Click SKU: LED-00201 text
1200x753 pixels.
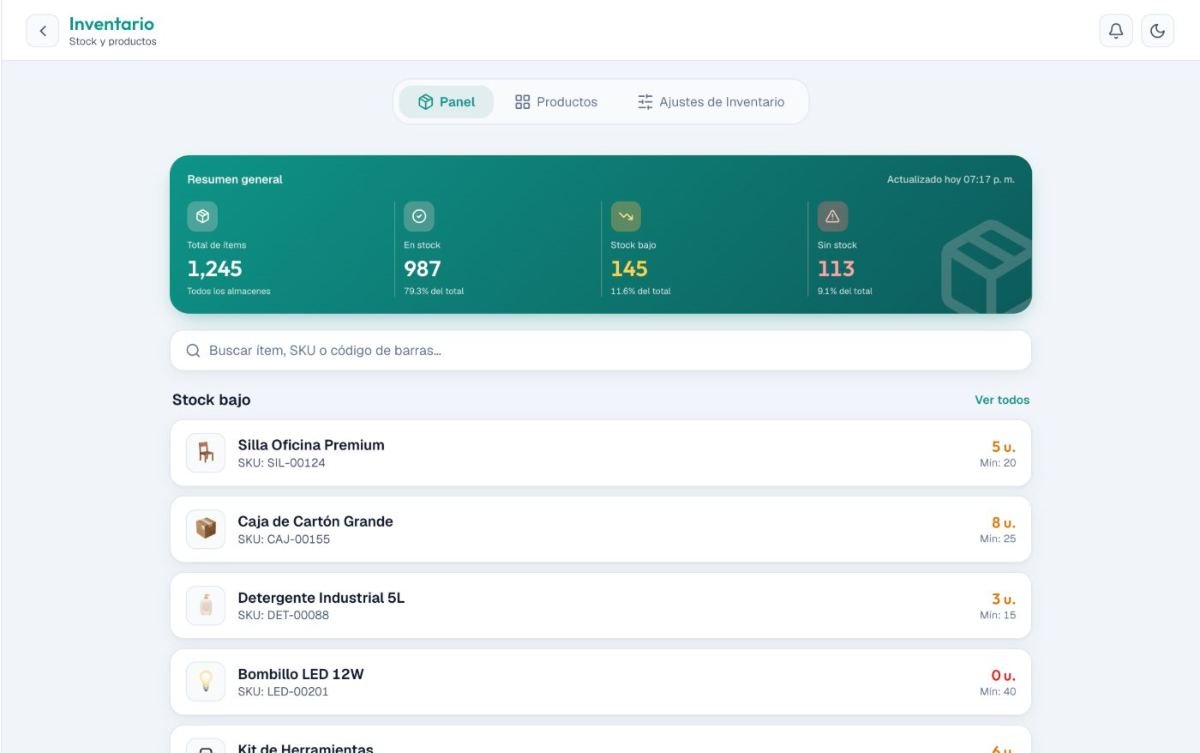coord(283,691)
